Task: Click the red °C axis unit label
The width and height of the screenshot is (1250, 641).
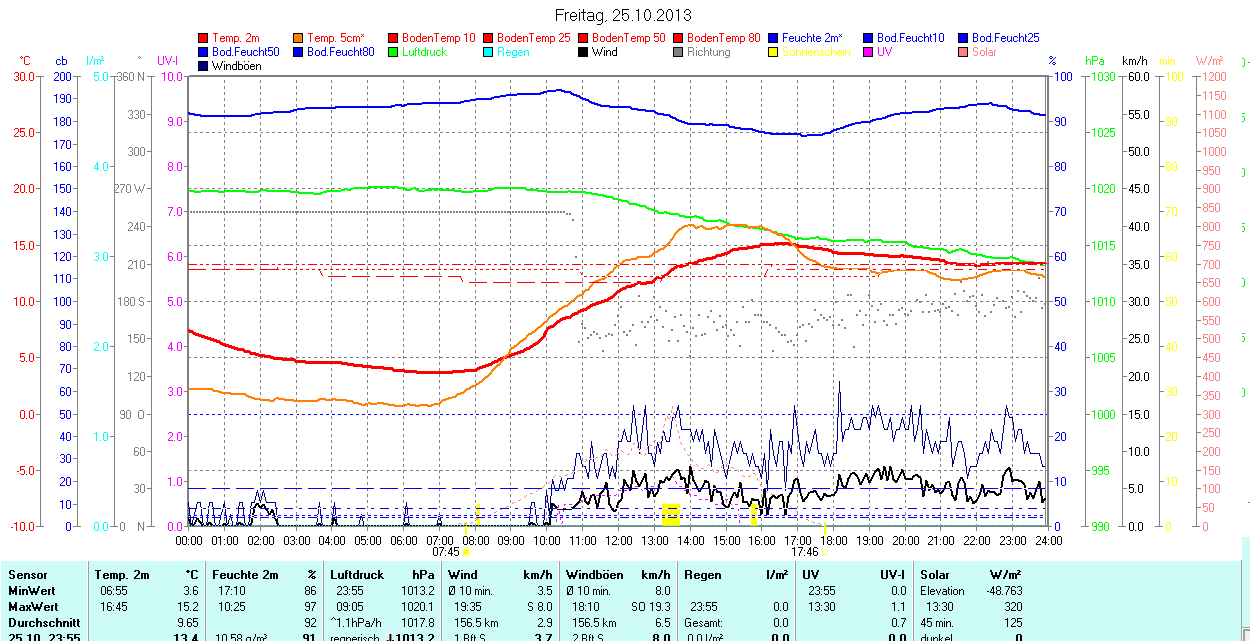Action: (25, 62)
